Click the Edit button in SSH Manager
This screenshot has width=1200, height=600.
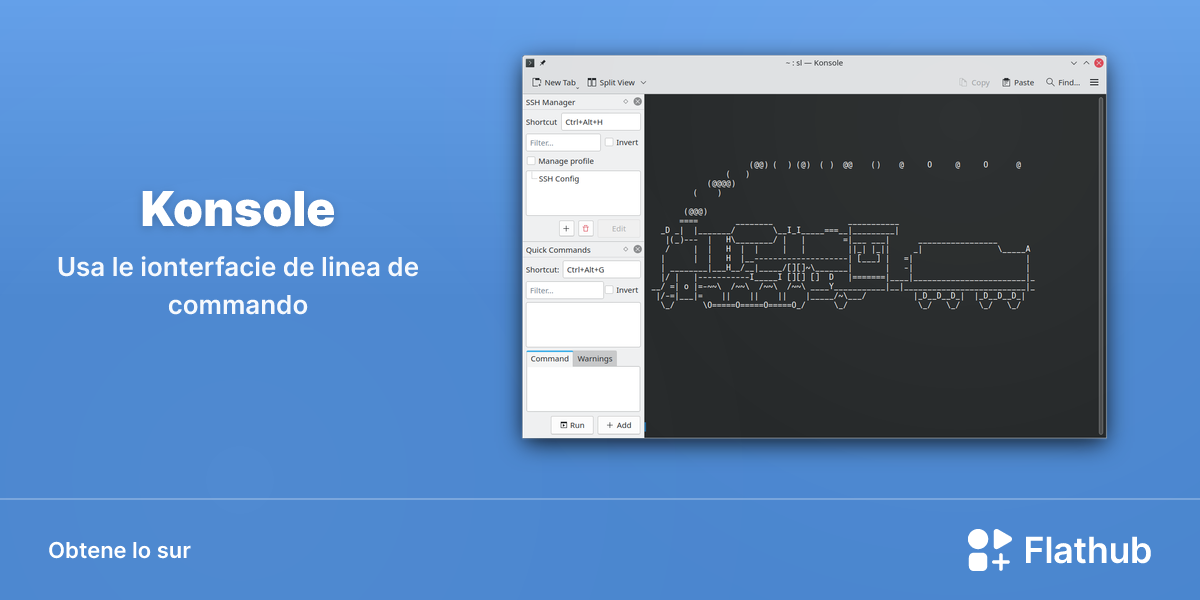[619, 229]
